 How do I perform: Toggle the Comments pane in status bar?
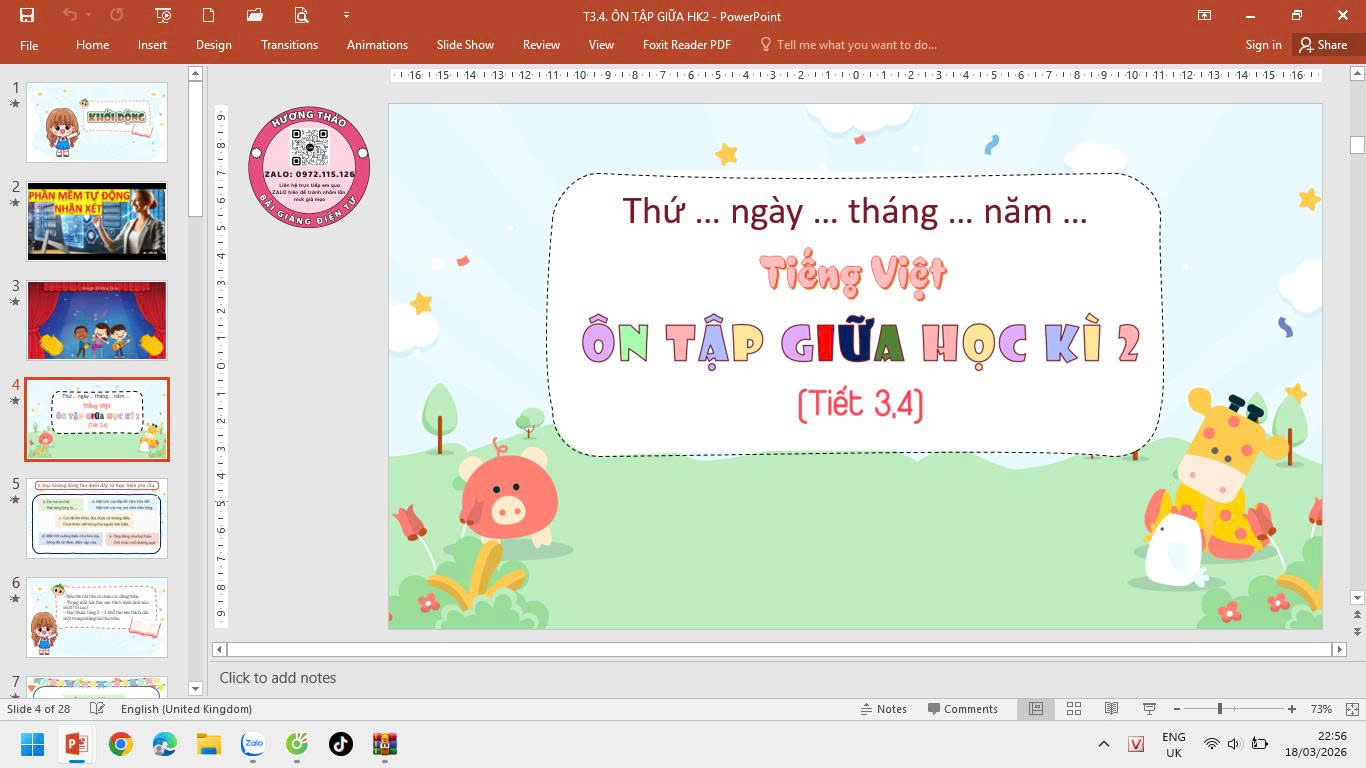pos(962,709)
